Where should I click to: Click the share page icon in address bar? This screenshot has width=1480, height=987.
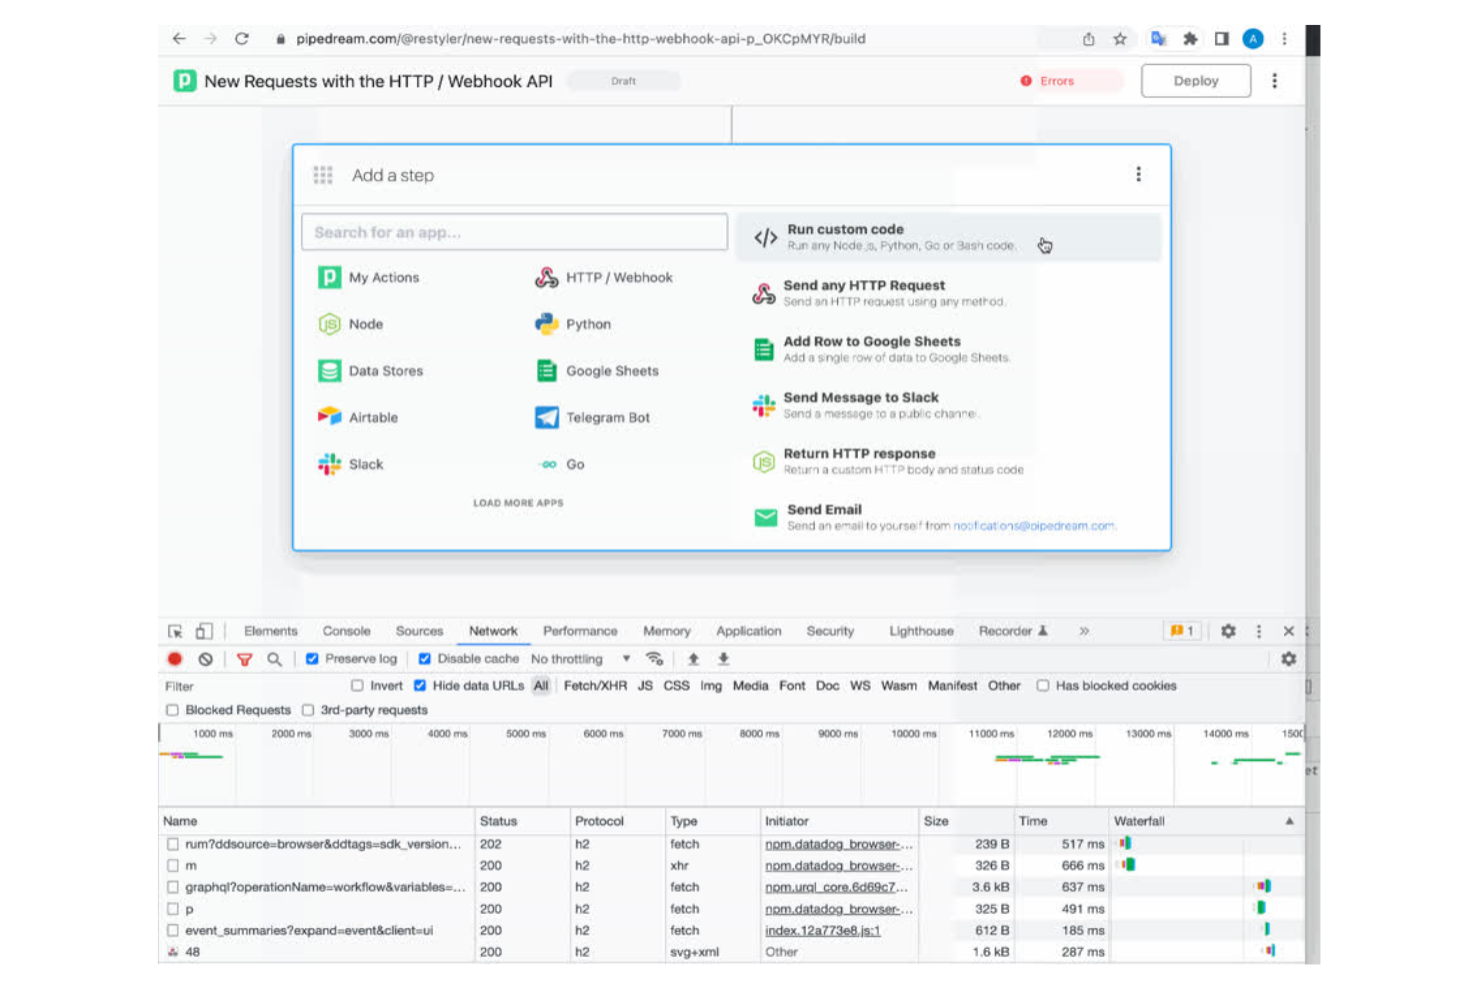coord(1088,39)
